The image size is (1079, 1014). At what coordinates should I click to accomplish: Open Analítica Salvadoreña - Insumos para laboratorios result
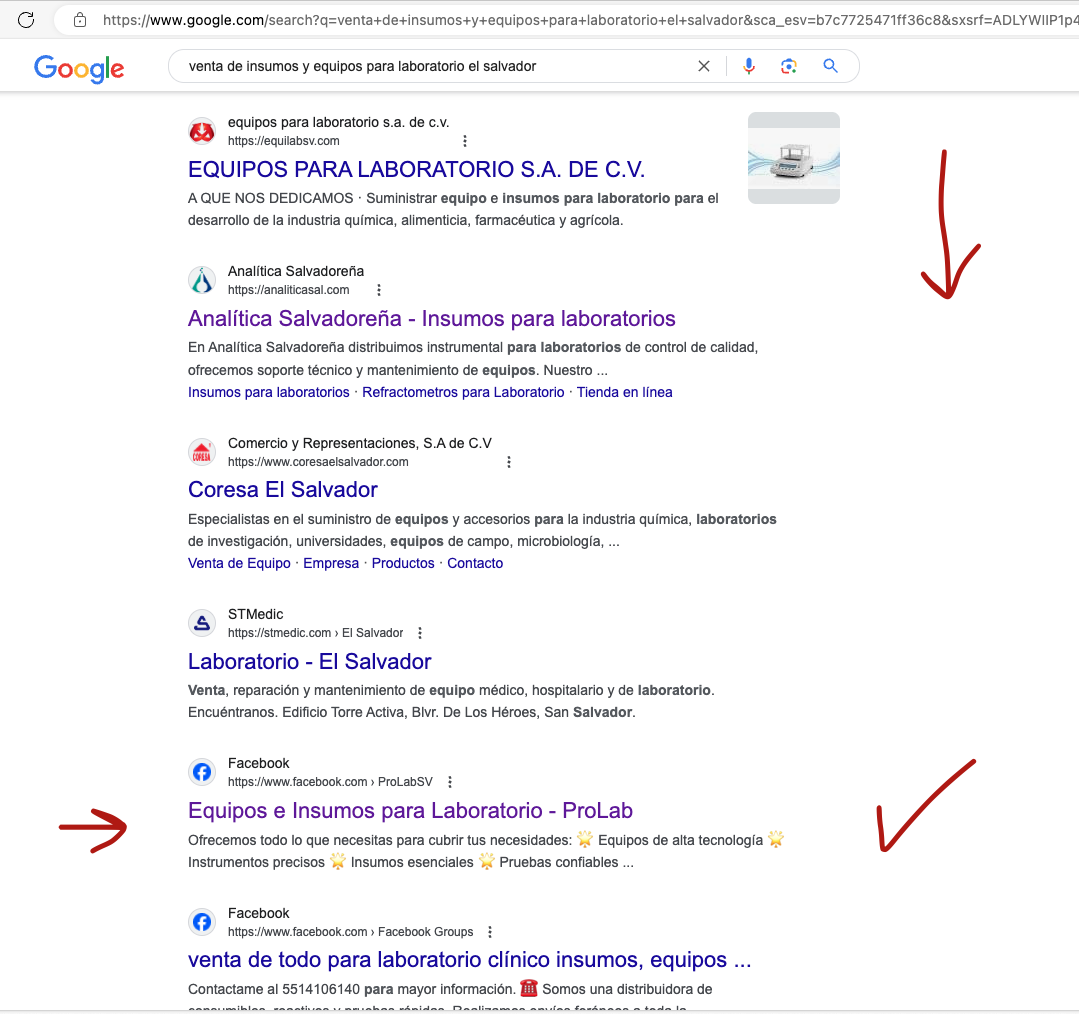431,319
